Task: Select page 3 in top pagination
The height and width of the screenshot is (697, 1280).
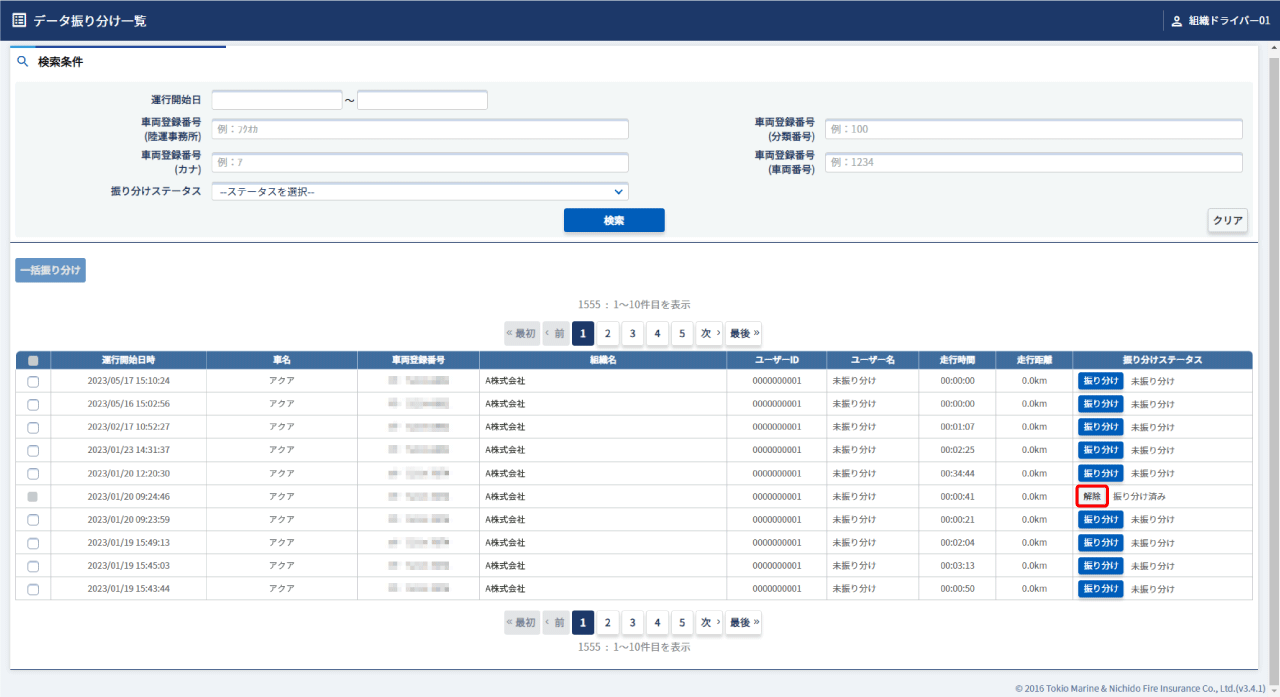Action: (x=632, y=333)
